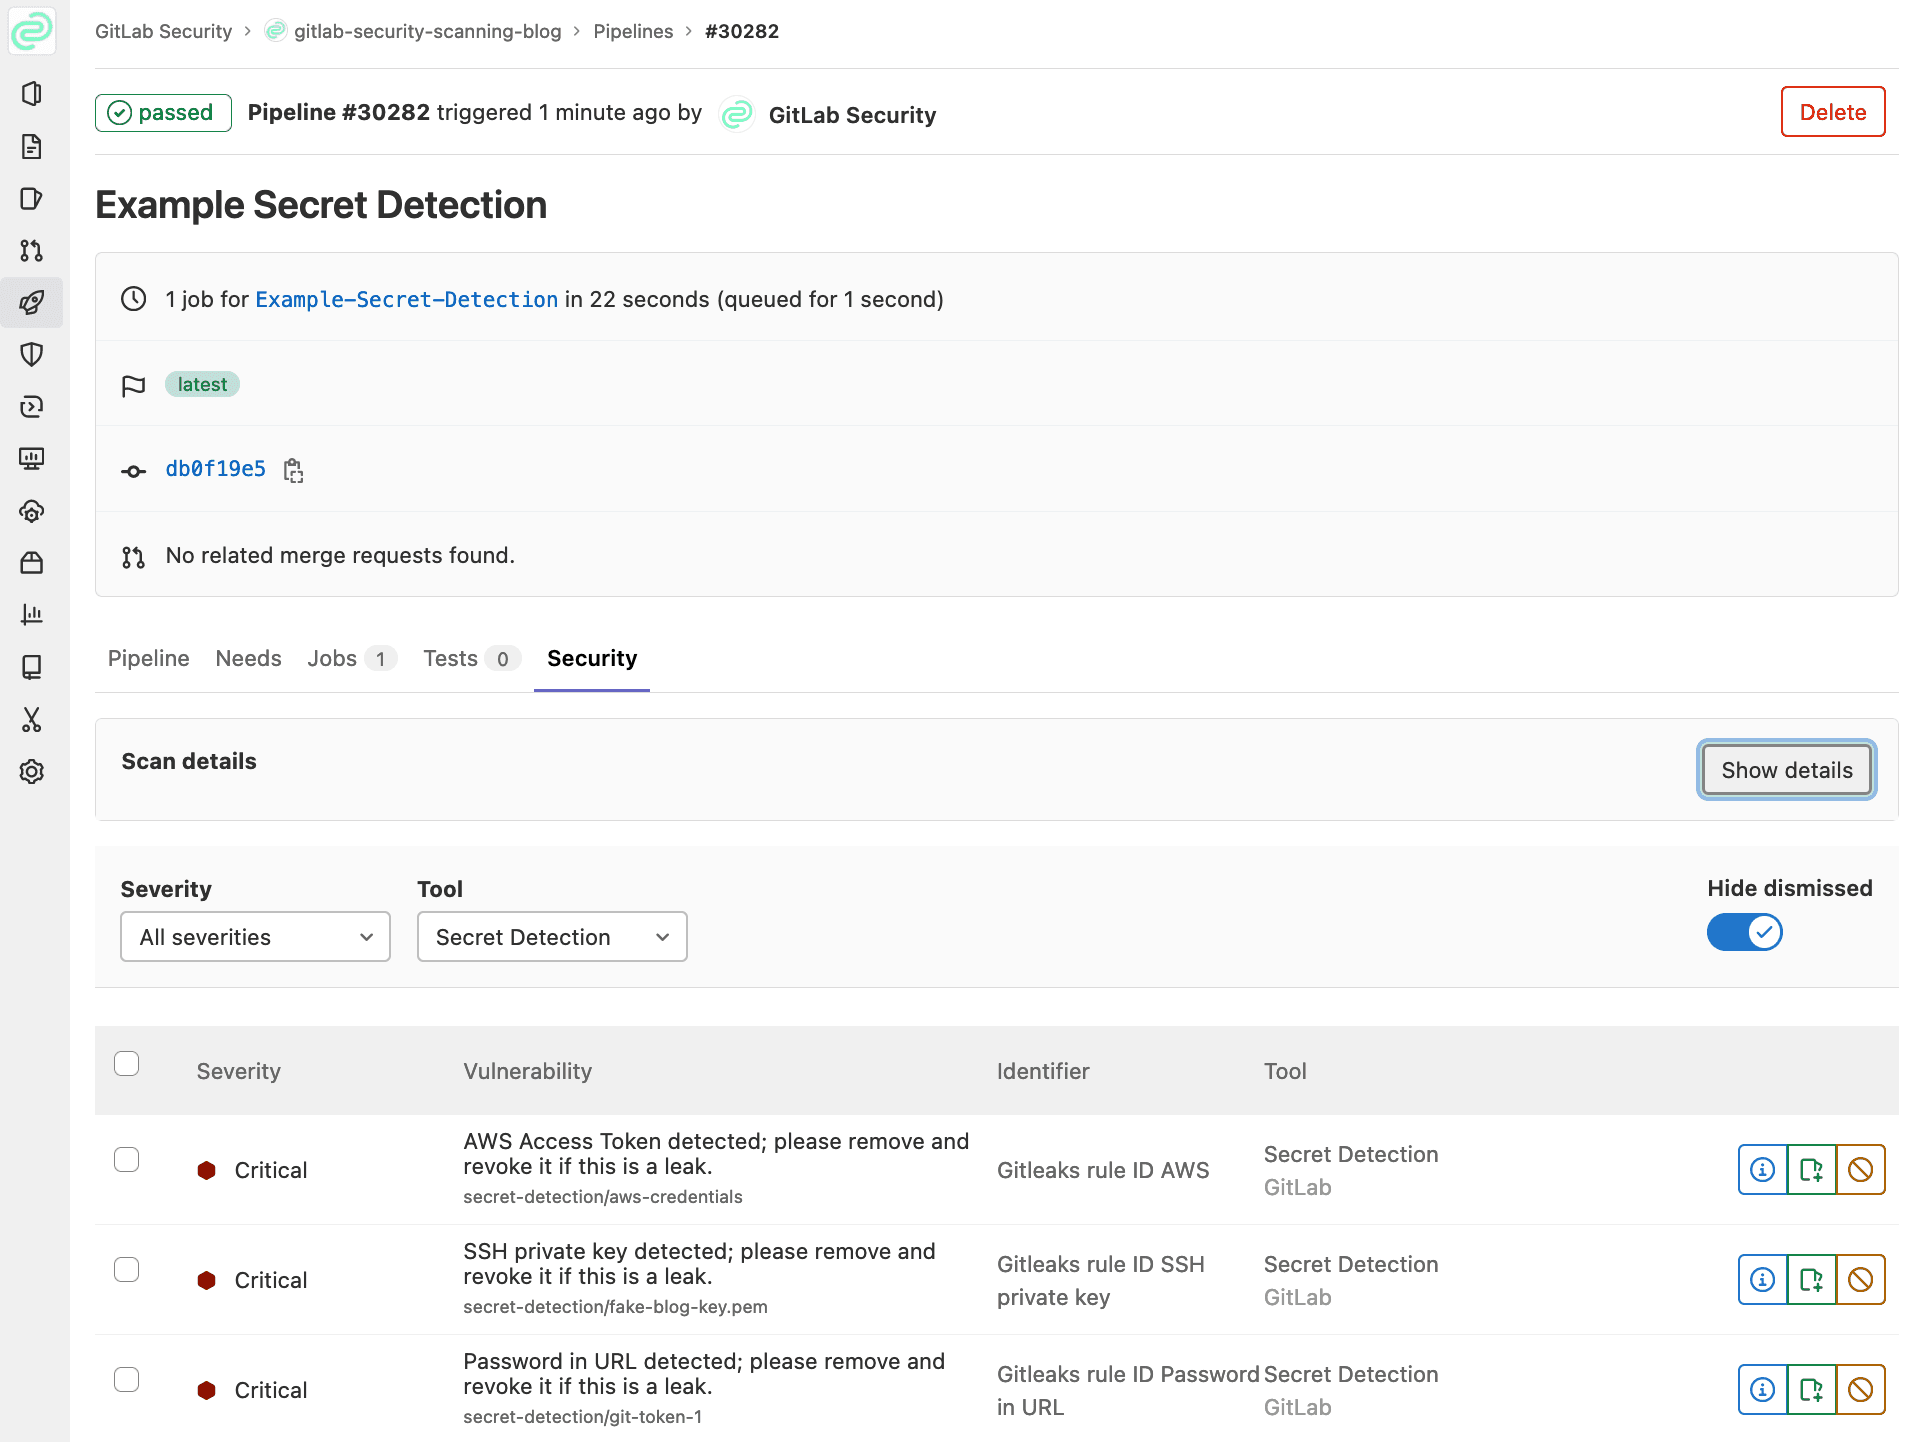Expand the Secret Detection tool dropdown
The height and width of the screenshot is (1442, 1918).
tap(552, 937)
